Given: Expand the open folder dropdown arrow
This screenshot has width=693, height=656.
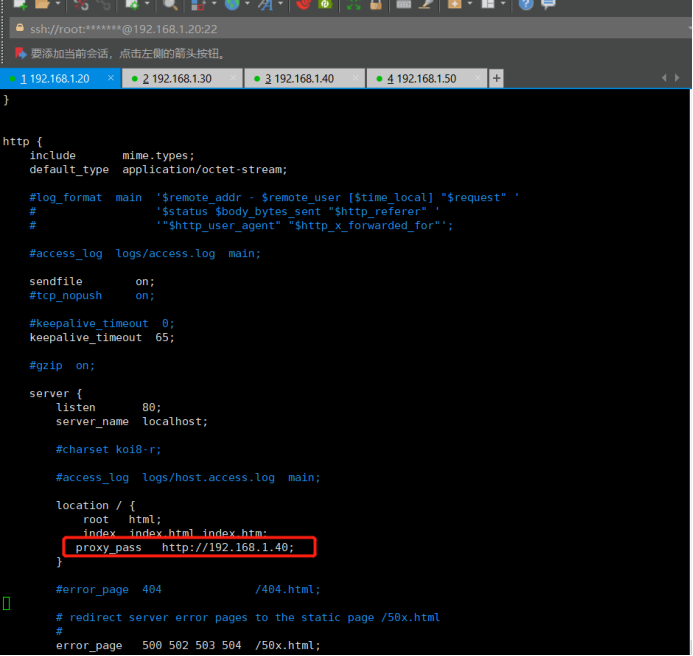Looking at the screenshot, I should 58,4.
